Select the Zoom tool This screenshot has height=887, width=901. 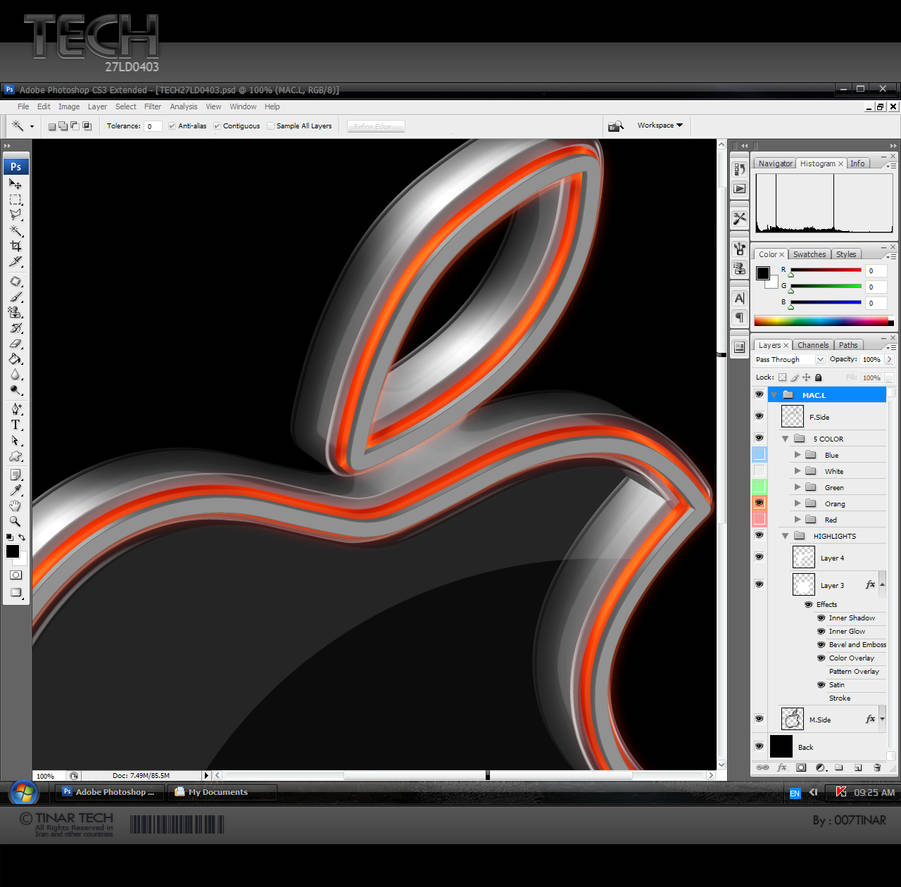[16, 522]
